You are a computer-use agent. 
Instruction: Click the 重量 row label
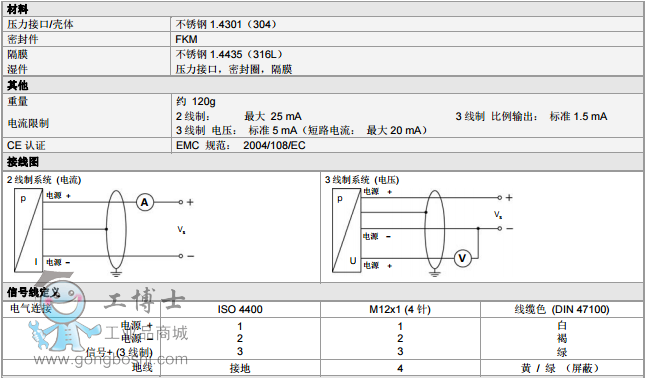17,101
